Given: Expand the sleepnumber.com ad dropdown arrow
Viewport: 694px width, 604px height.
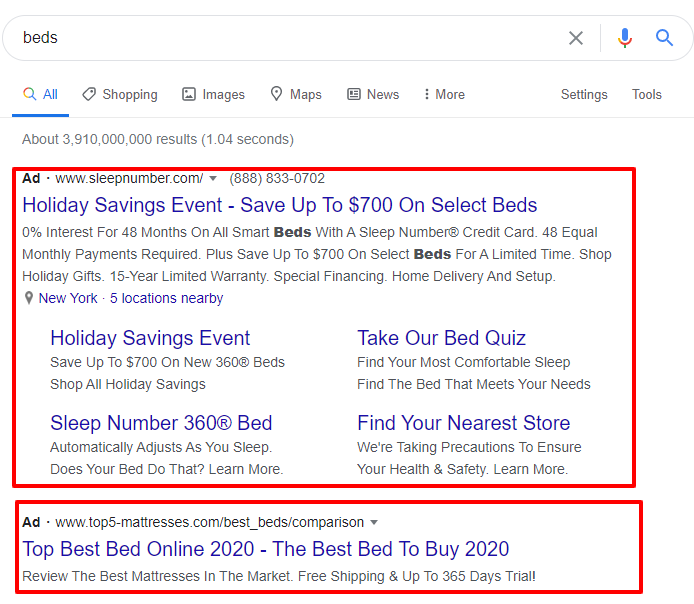Looking at the screenshot, I should tap(213, 179).
